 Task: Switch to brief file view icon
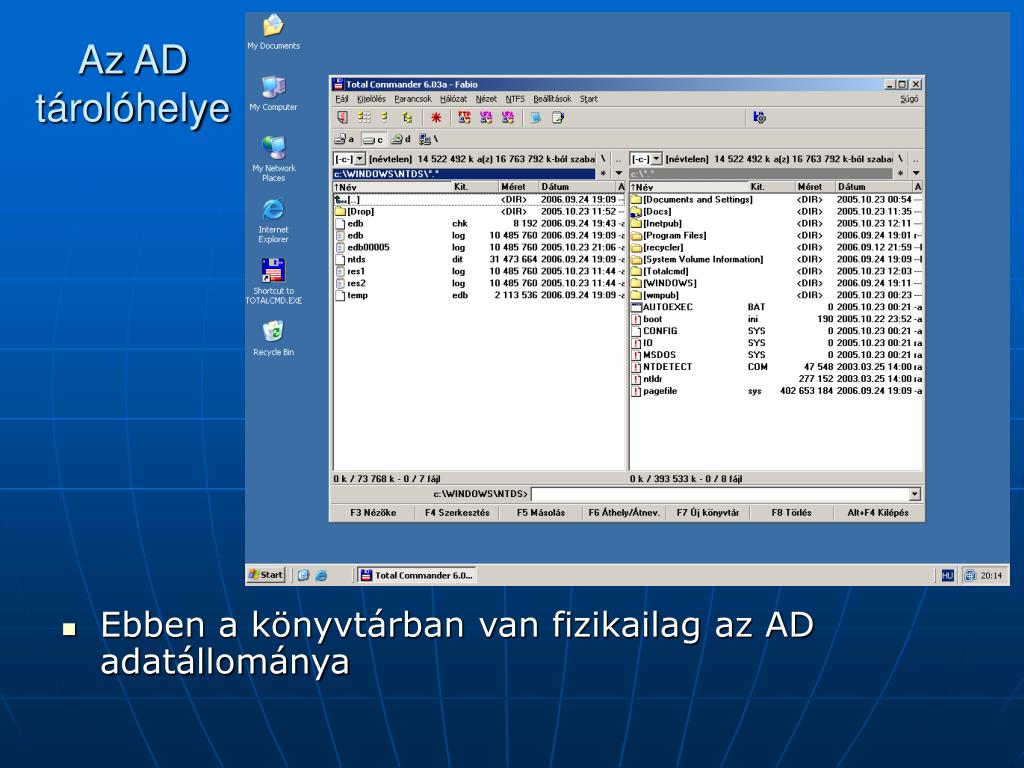coord(364,118)
